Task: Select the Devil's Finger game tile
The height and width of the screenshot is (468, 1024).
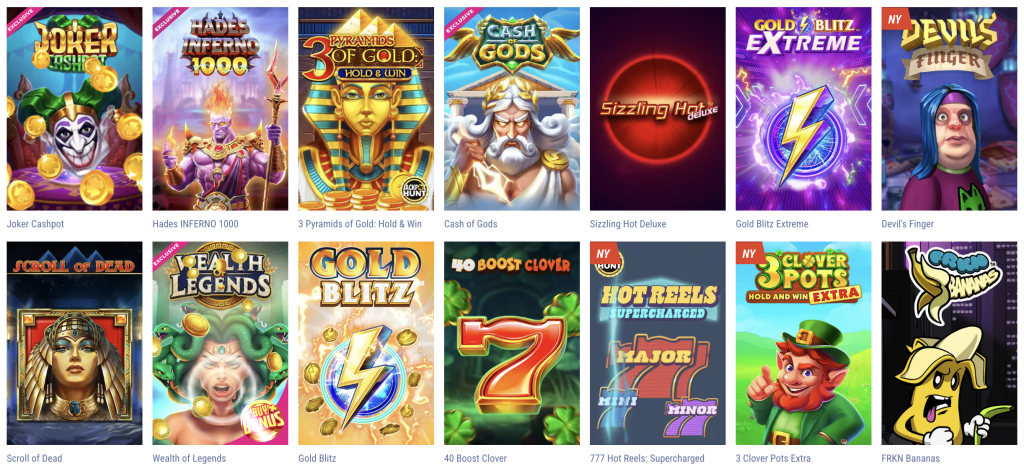Action: [949, 108]
